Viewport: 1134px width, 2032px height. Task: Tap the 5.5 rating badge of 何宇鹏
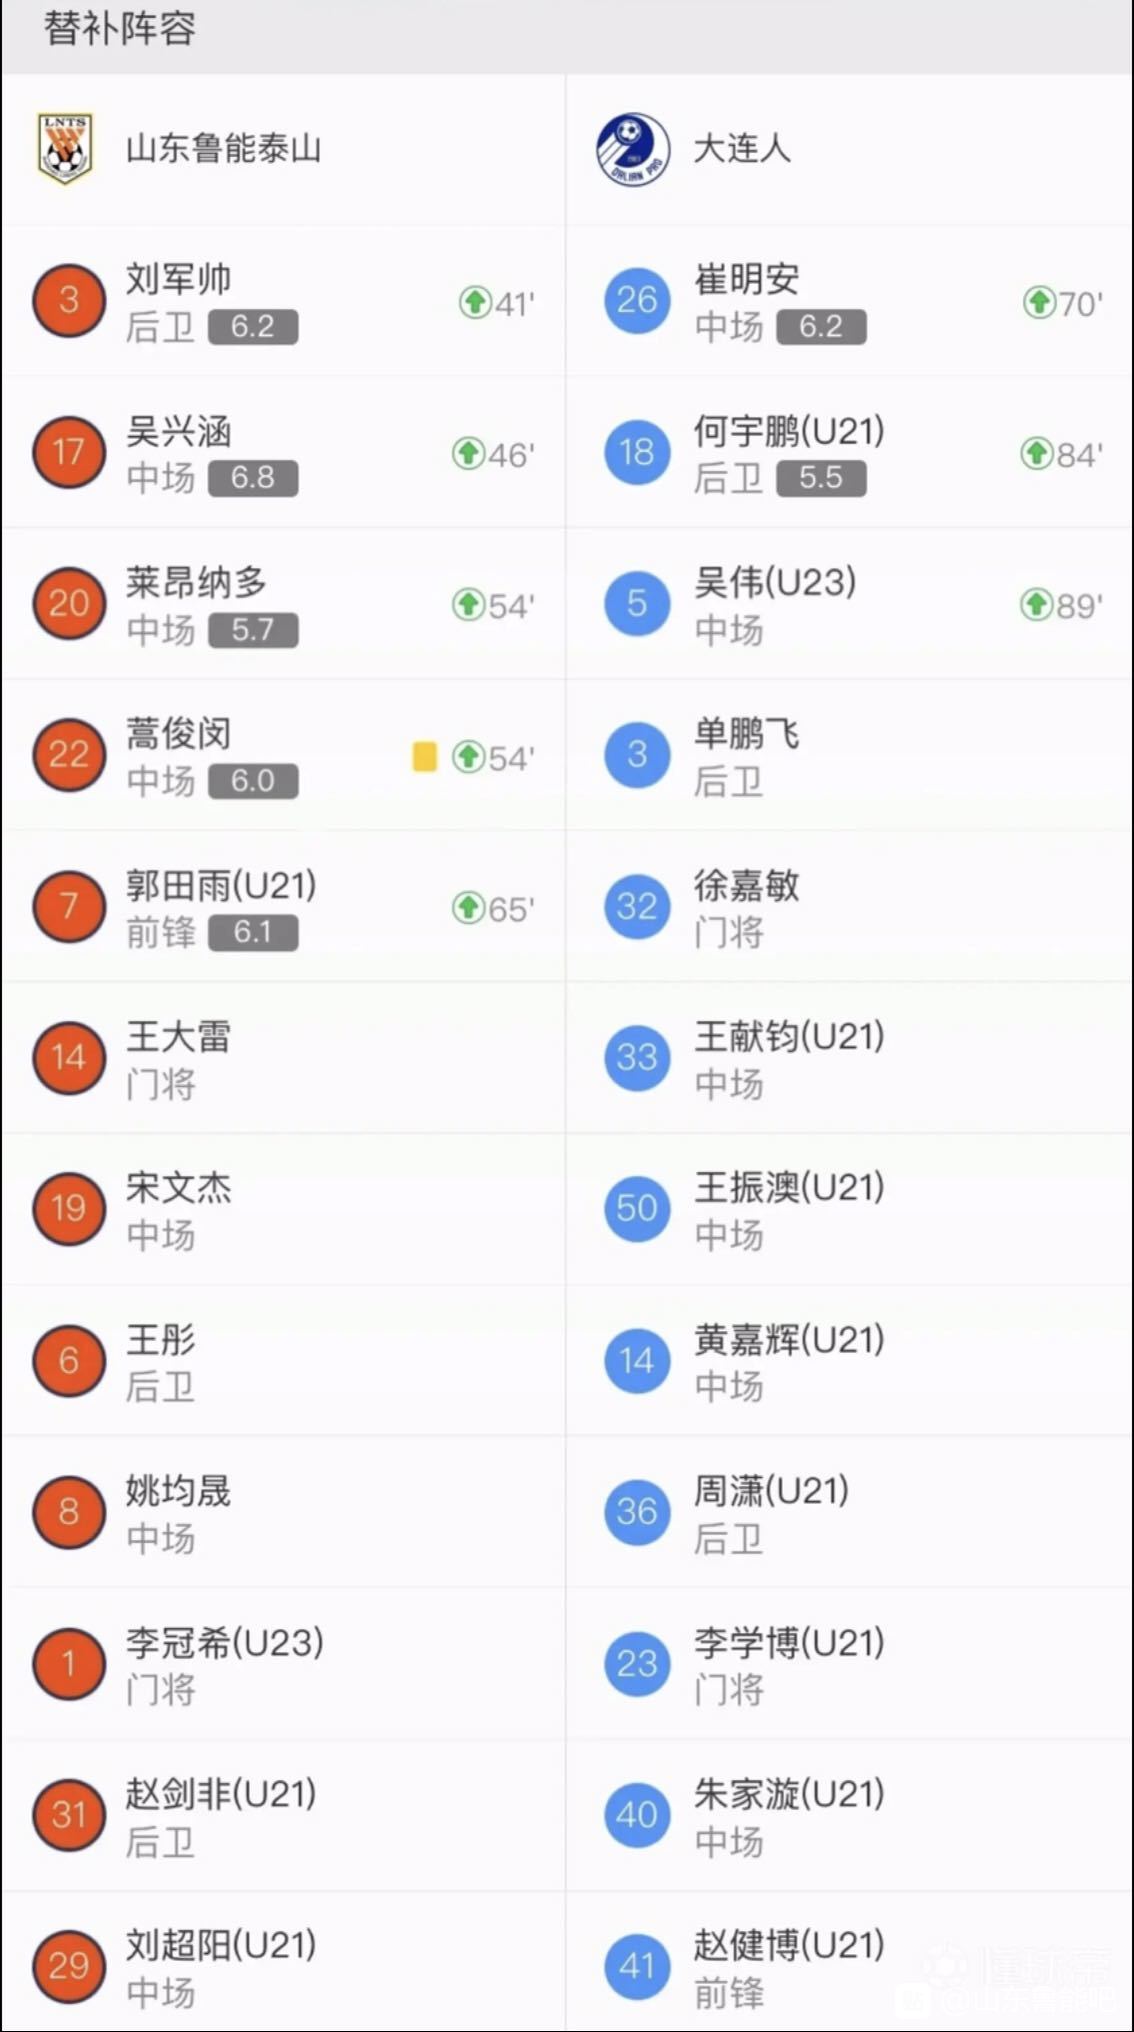pos(821,478)
